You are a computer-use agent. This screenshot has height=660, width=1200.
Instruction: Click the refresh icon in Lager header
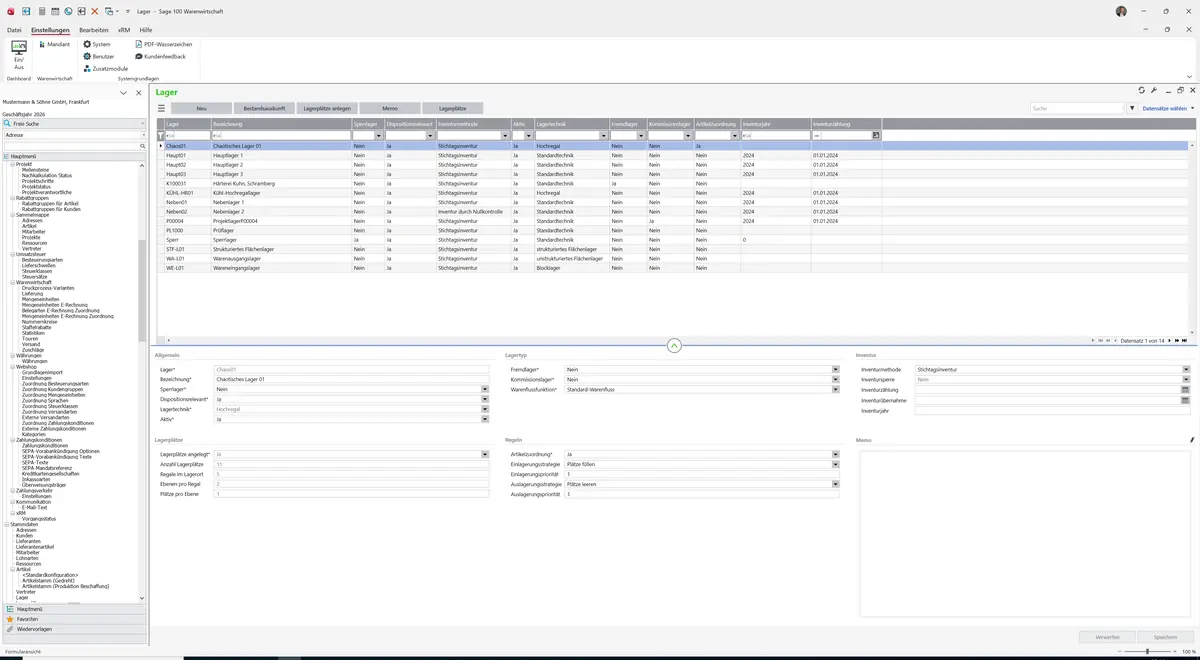[1142, 91]
